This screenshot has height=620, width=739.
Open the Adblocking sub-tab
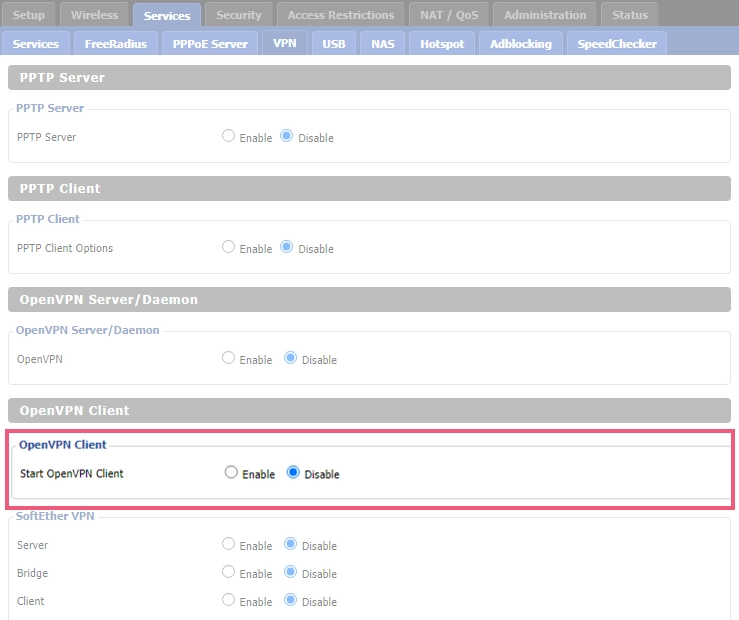click(x=521, y=43)
